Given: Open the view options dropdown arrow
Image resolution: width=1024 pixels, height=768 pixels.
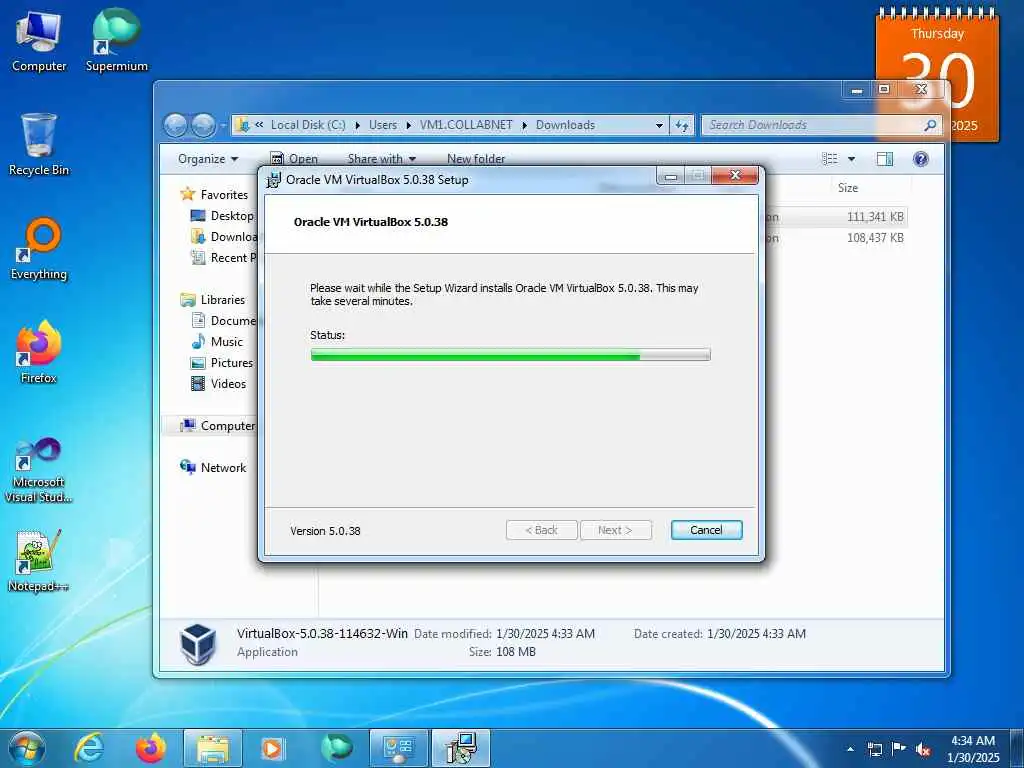Looking at the screenshot, I should click(851, 159).
